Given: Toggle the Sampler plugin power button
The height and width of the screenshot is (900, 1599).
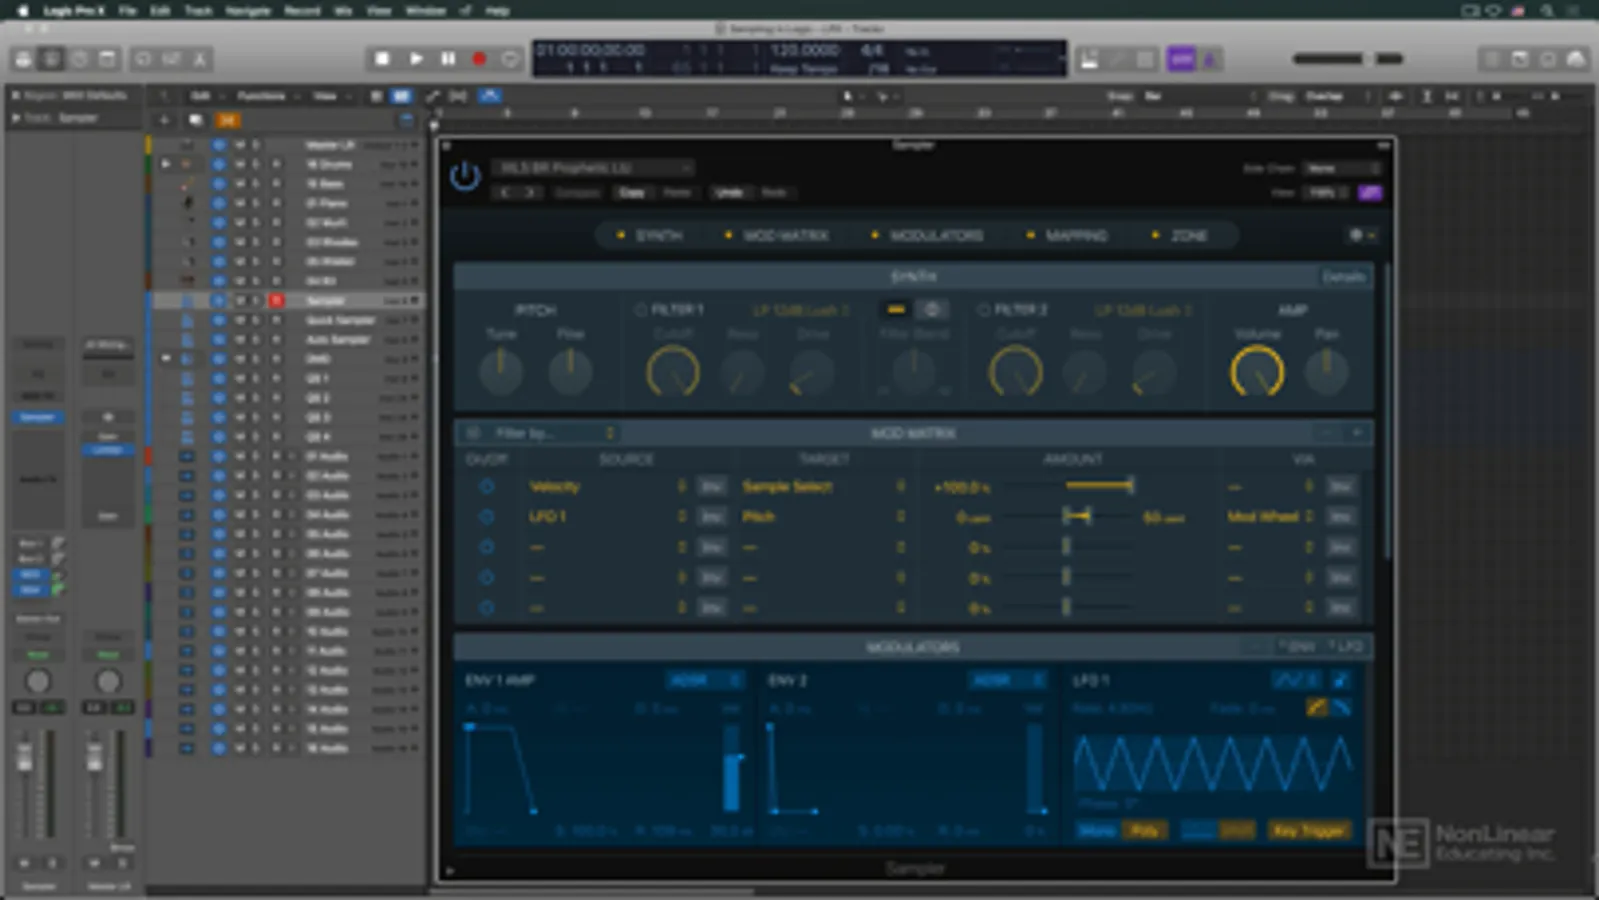Looking at the screenshot, I should point(465,177).
